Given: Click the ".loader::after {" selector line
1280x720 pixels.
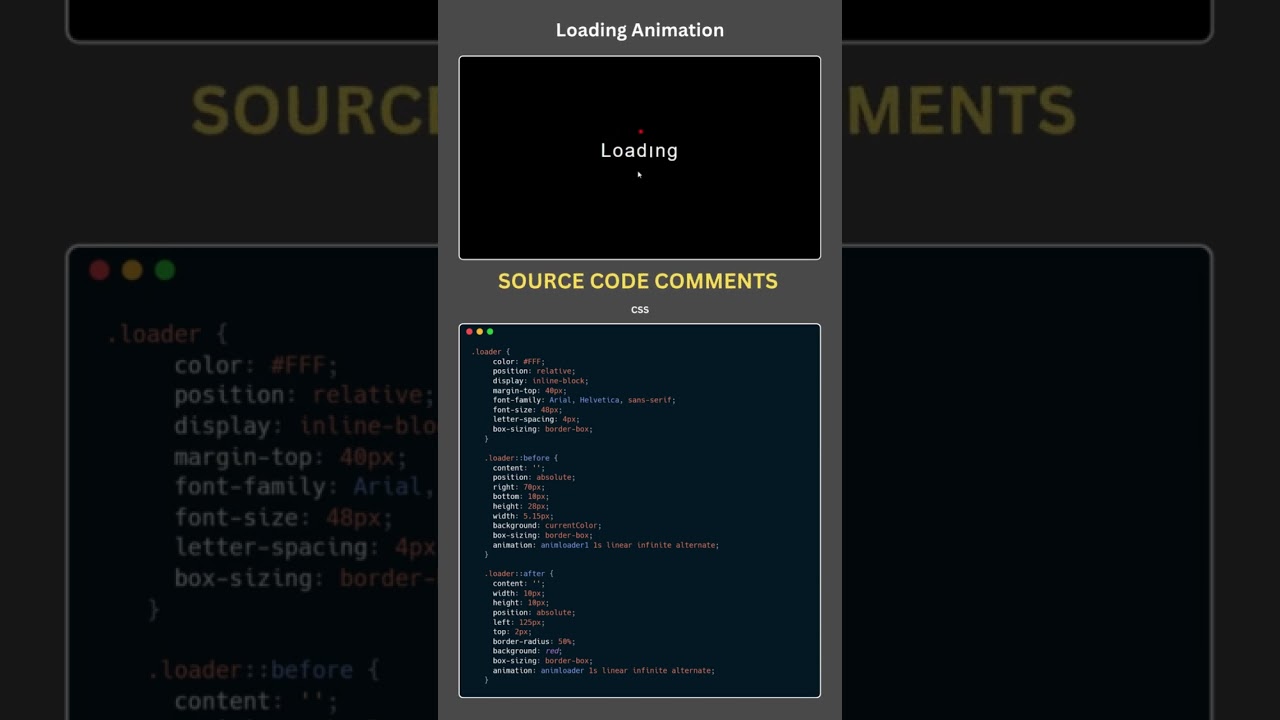Looking at the screenshot, I should [519, 574].
